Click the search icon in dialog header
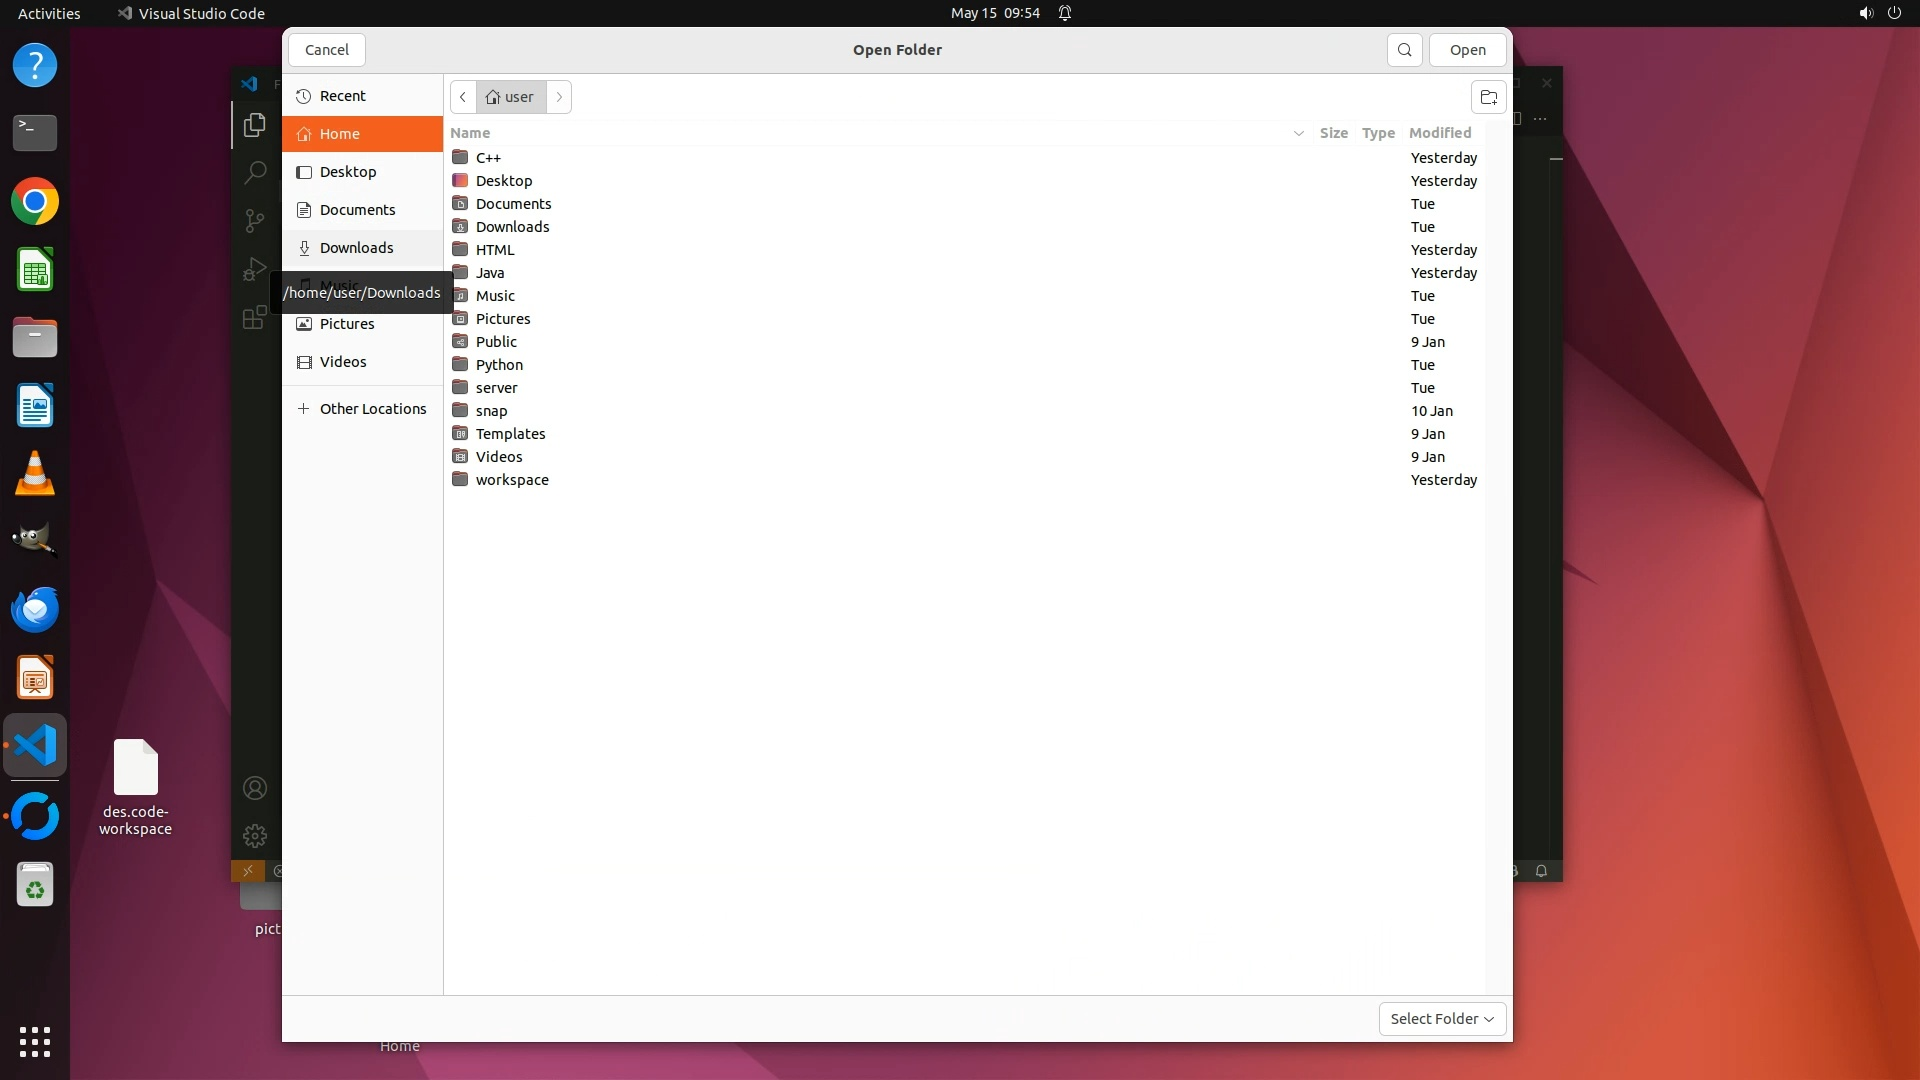 pos(1404,50)
